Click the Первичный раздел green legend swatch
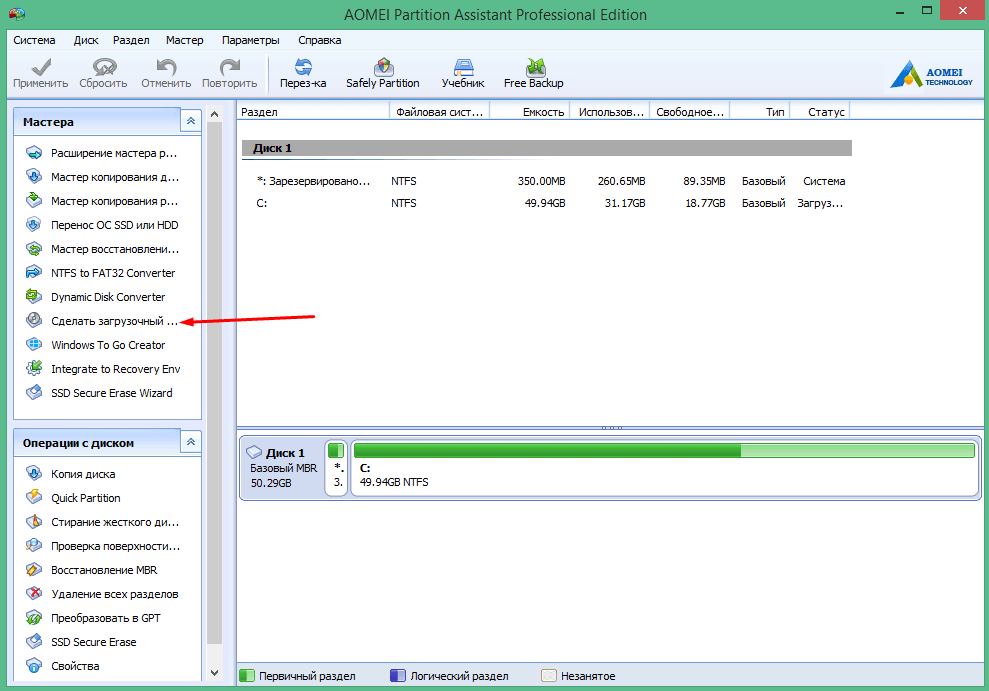The image size is (989, 691). (x=247, y=676)
